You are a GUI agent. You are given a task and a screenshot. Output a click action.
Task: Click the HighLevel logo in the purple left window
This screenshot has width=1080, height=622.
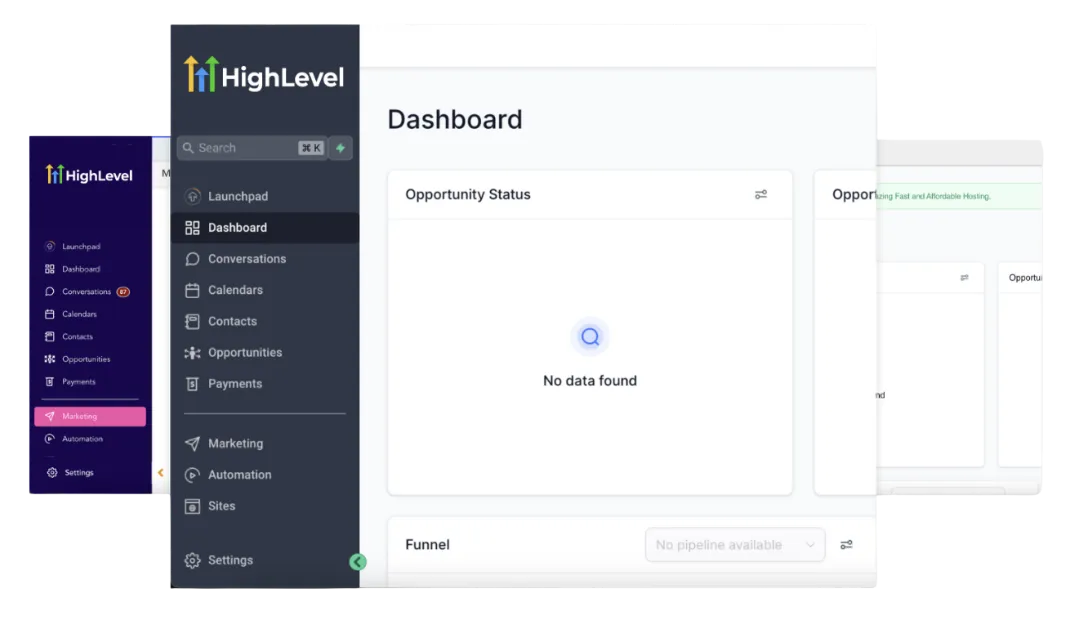point(90,175)
